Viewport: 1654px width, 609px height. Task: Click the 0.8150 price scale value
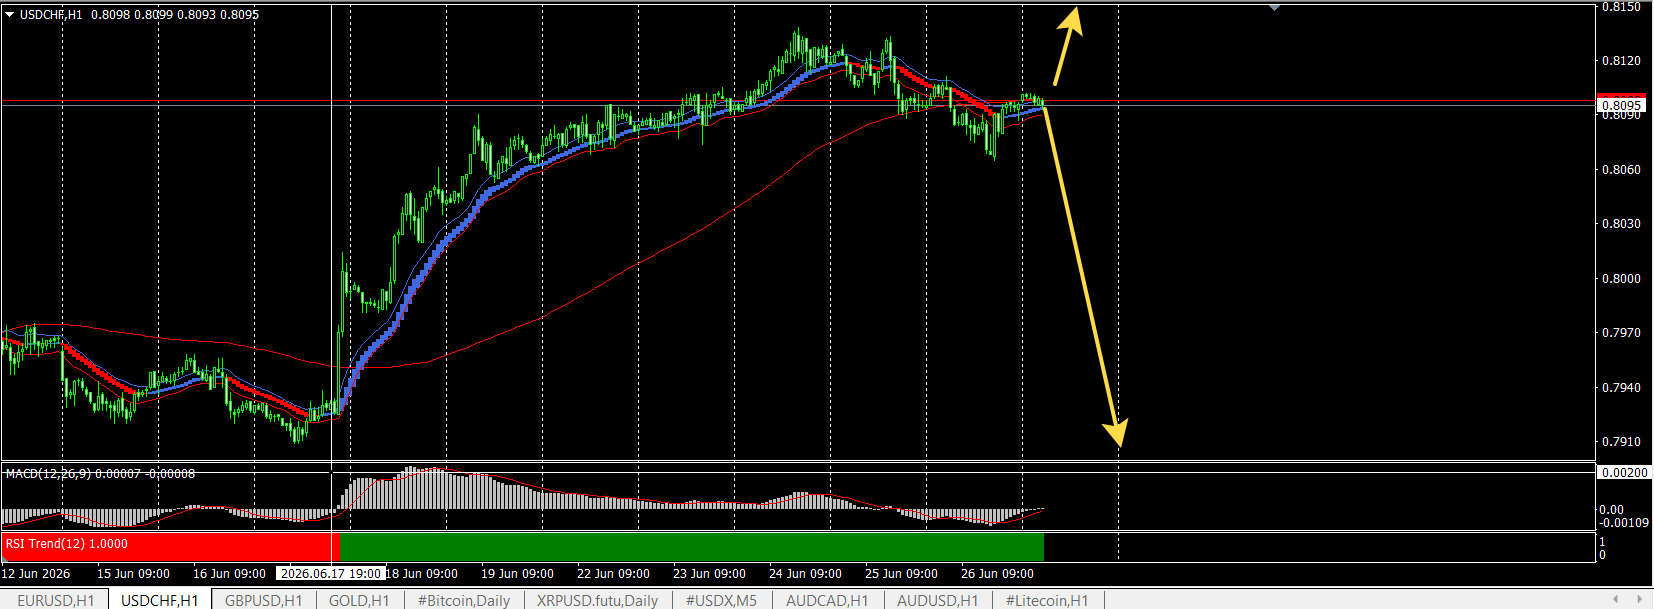[1621, 7]
